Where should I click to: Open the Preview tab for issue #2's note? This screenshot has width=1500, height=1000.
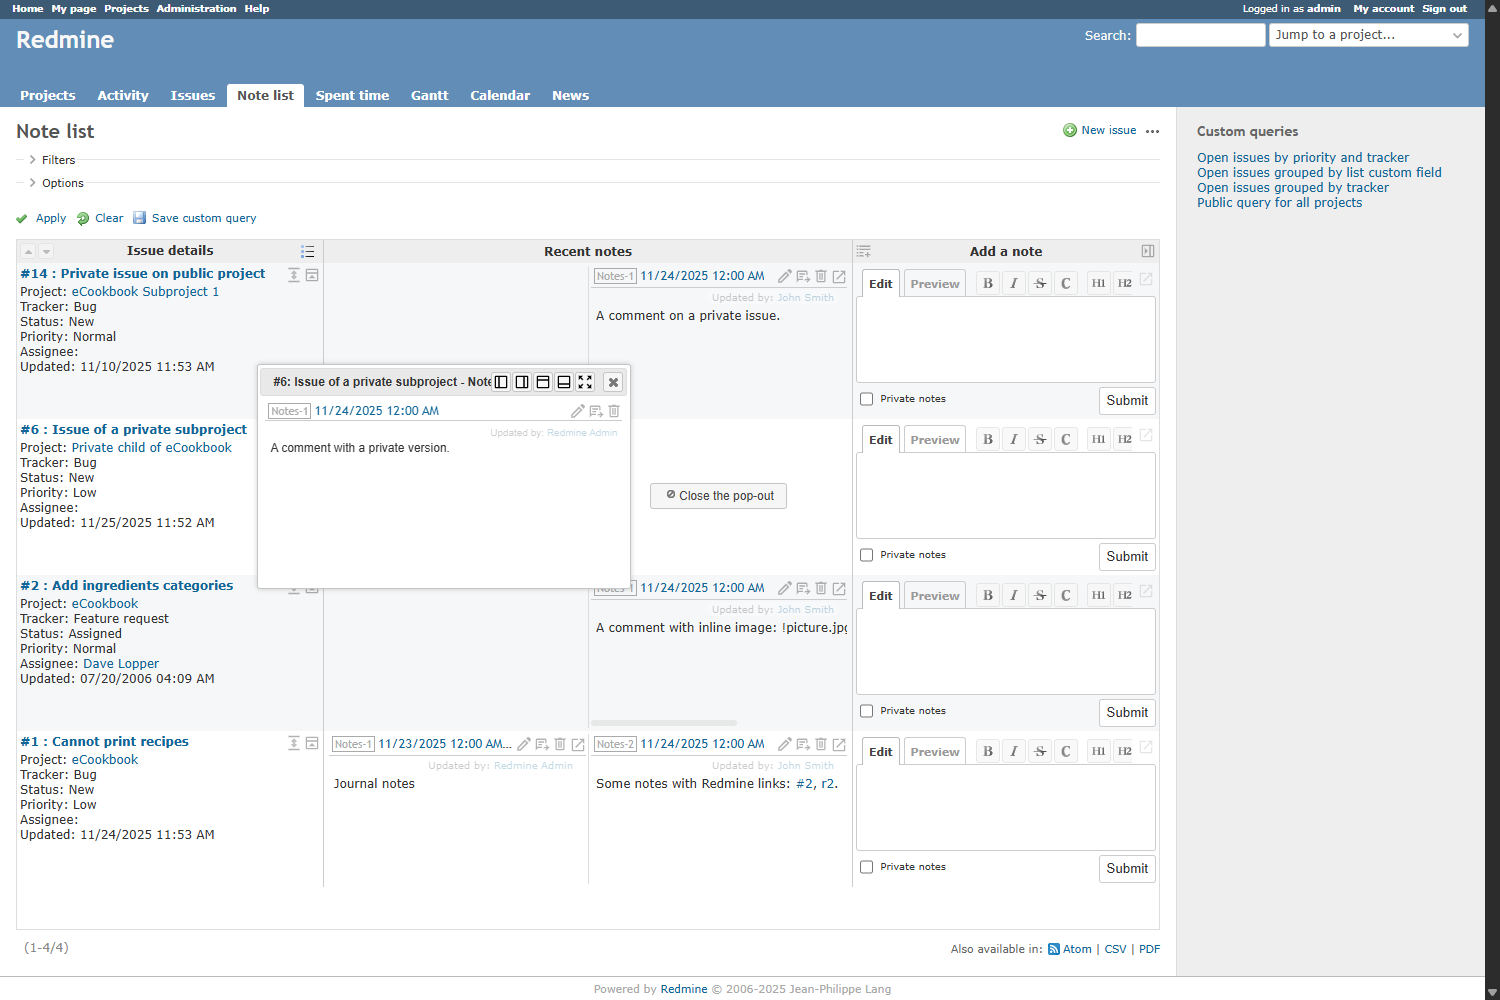(x=934, y=596)
